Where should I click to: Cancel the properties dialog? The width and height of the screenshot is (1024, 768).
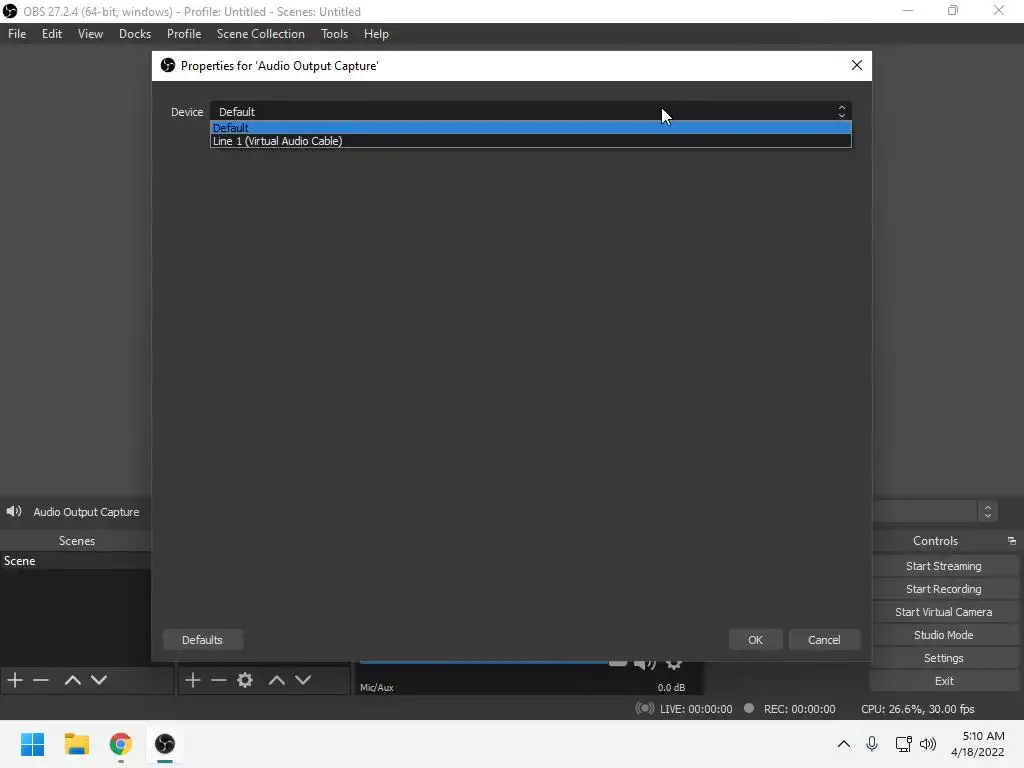pyautogui.click(x=824, y=640)
